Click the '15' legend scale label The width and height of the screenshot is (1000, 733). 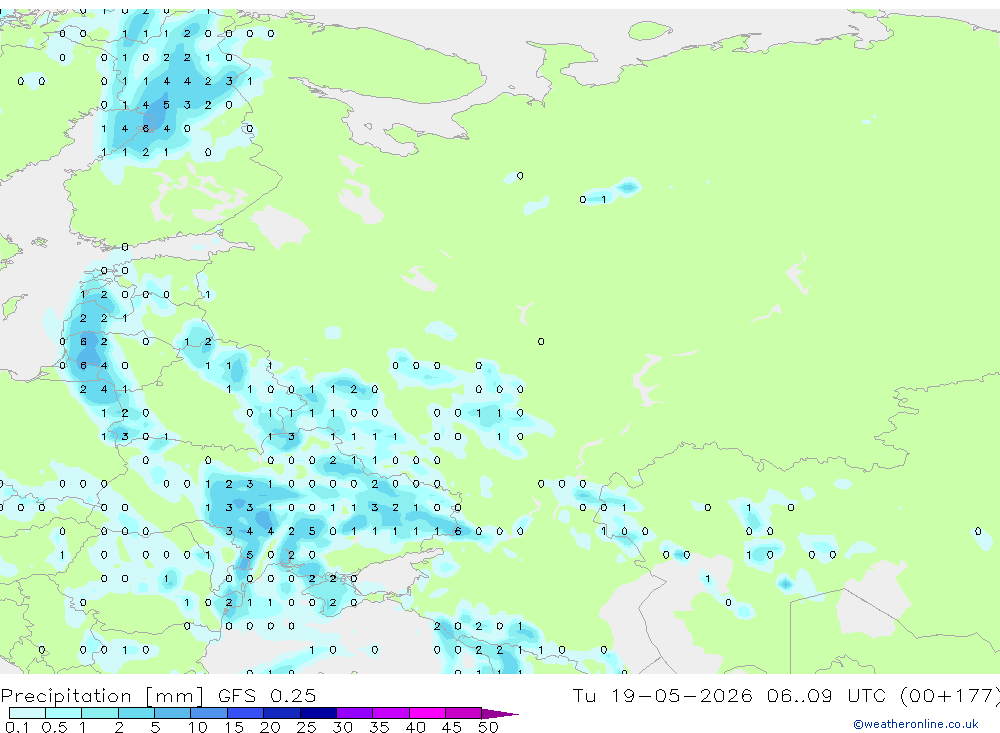[x=234, y=727]
